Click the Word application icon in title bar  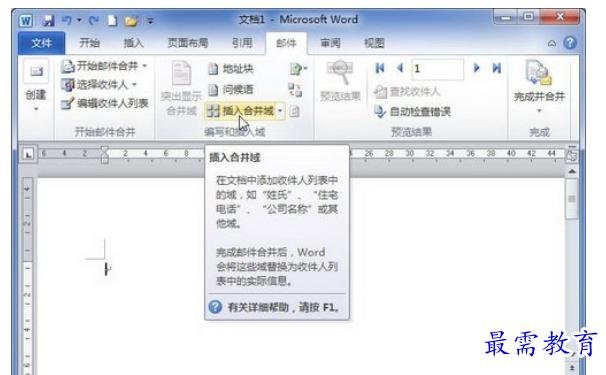tap(26, 20)
